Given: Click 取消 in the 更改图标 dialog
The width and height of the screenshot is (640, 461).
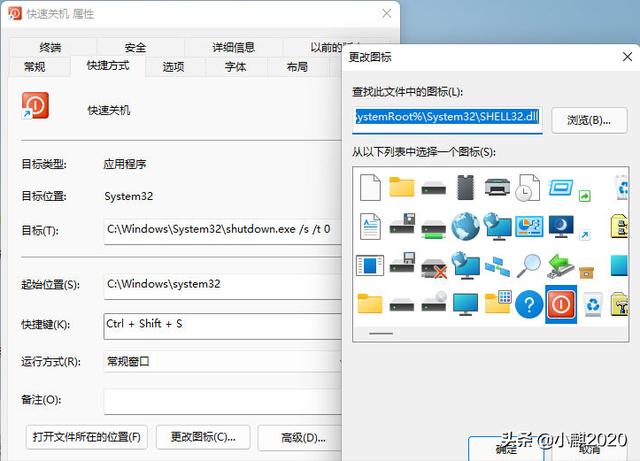Looking at the screenshot, I should [x=589, y=449].
